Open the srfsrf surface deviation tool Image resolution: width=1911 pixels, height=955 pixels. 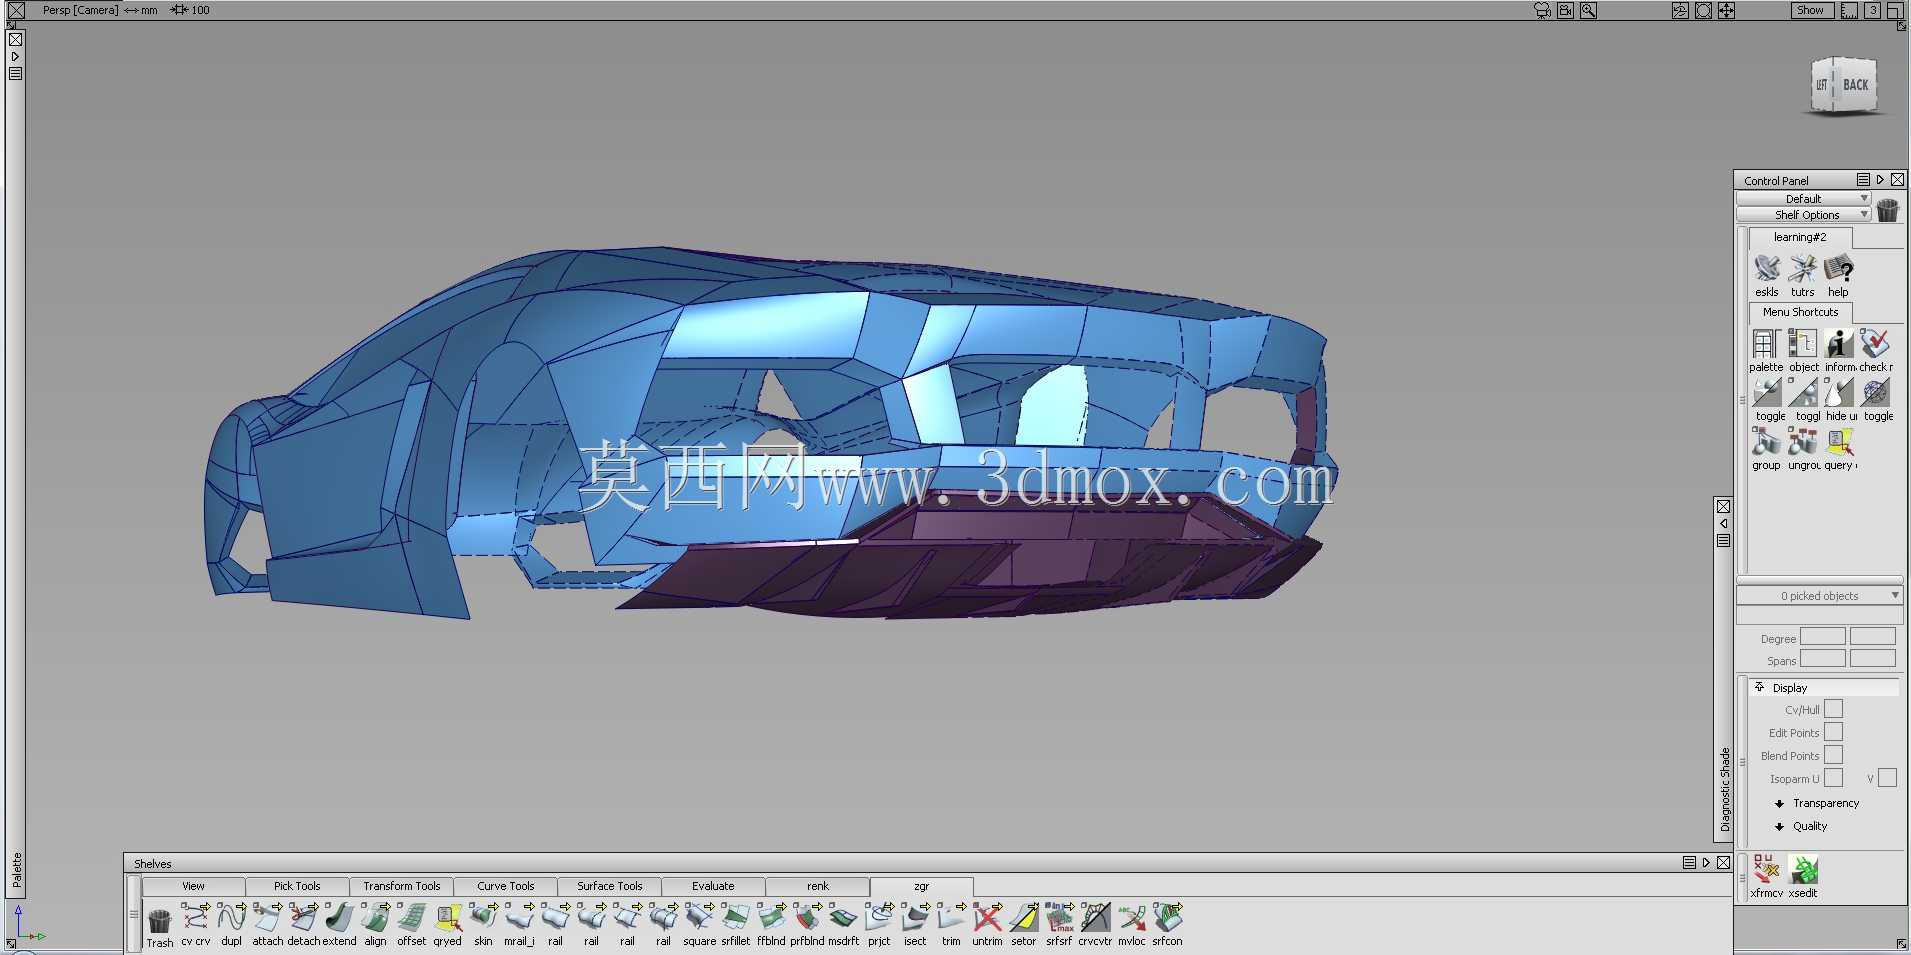[x=1060, y=917]
